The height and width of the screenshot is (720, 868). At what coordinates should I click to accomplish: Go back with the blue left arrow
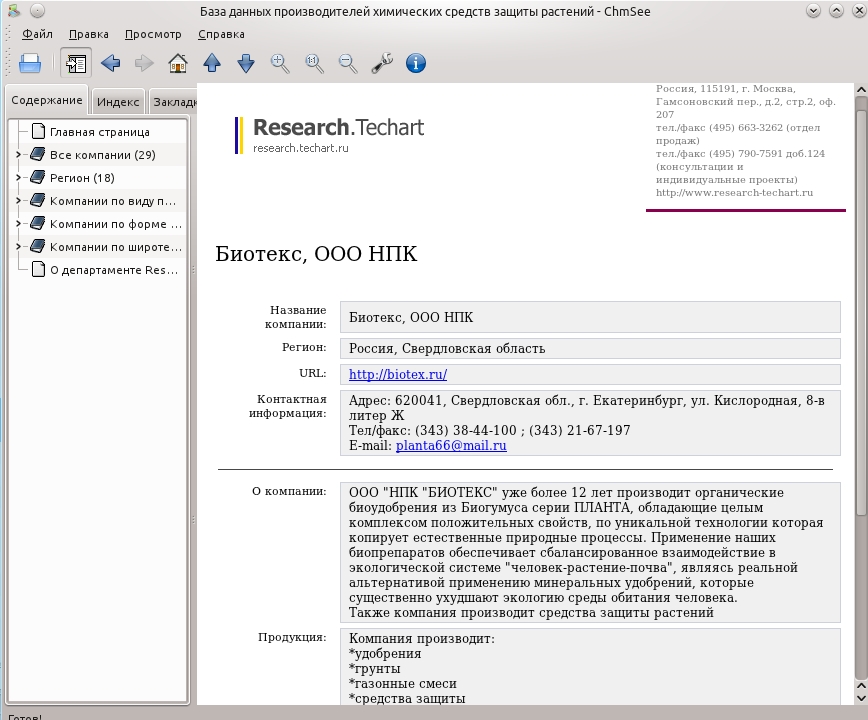click(111, 63)
